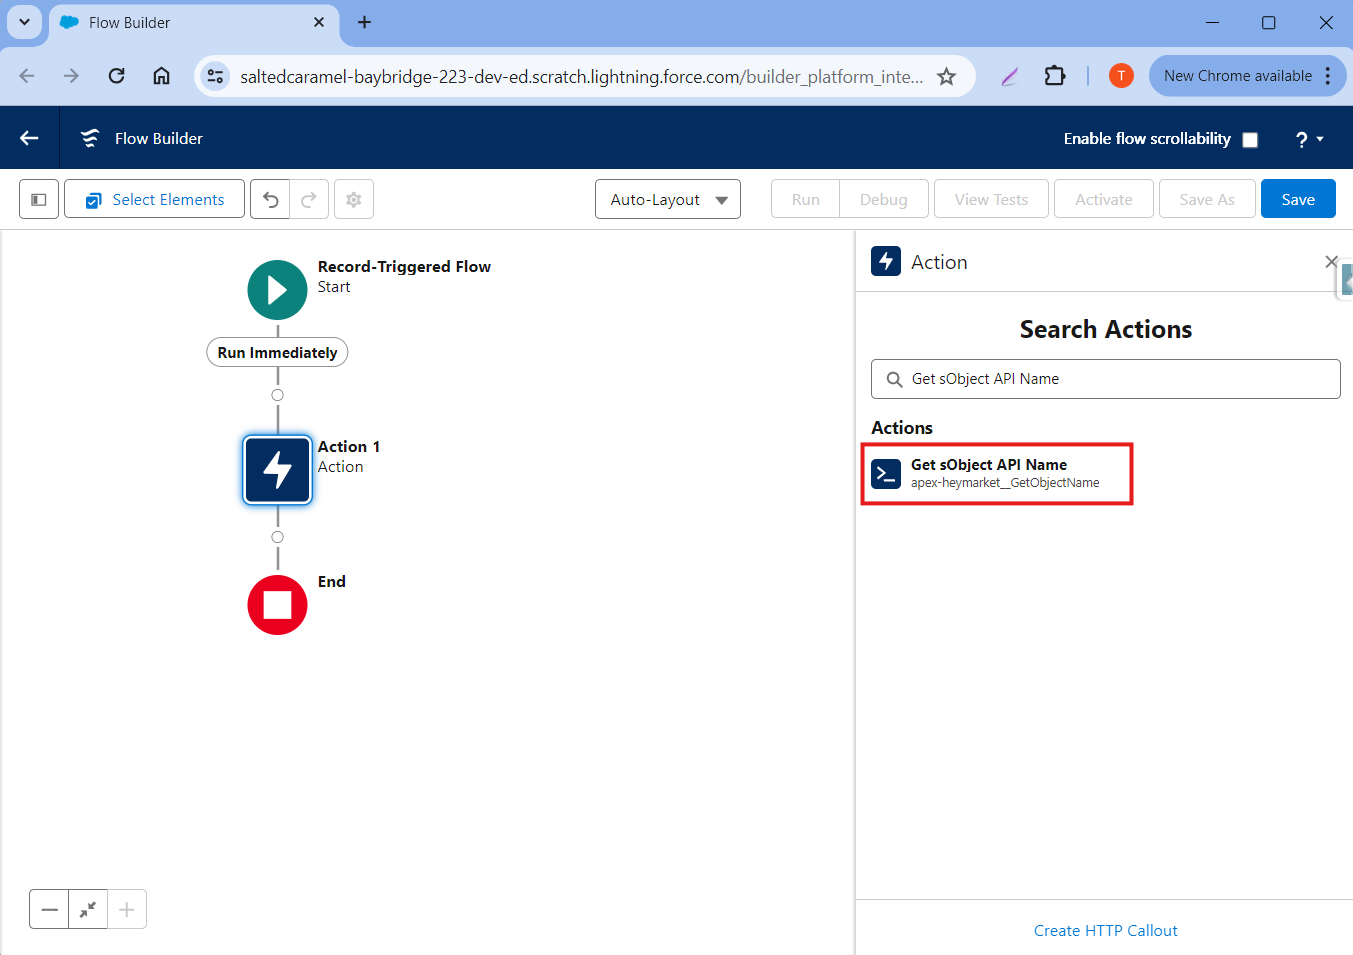The image size is (1353, 955).
Task: Zoom in the canvas
Action: [127, 909]
